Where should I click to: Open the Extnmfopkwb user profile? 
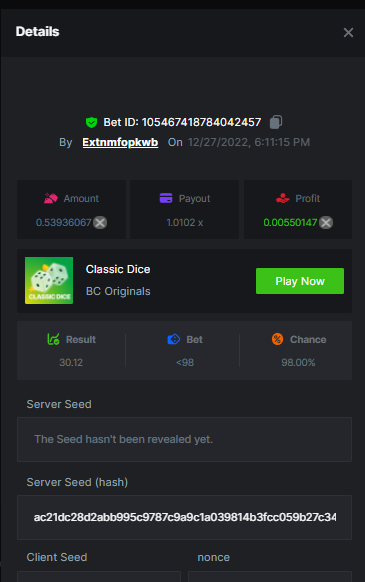[120, 142]
